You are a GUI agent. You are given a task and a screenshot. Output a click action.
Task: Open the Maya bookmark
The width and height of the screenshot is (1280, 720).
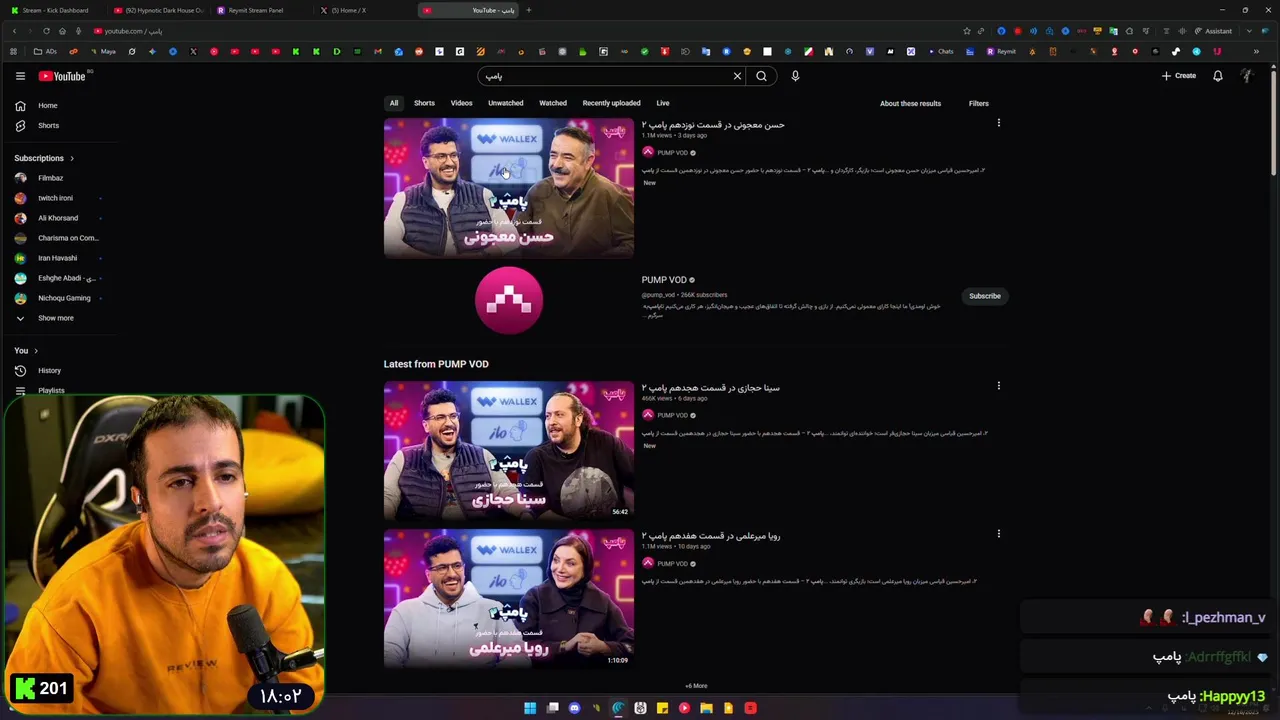point(103,51)
